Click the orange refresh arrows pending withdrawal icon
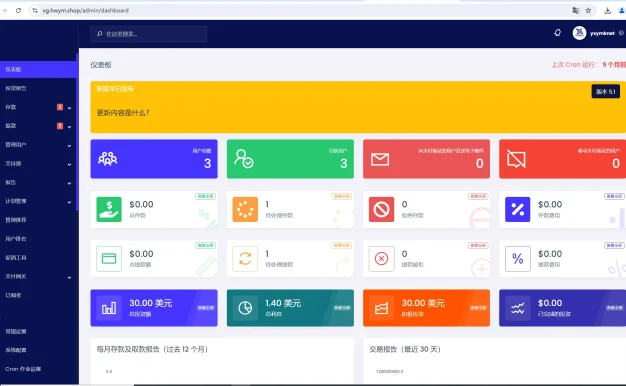Viewport: 626px width, 386px height. (x=245, y=259)
